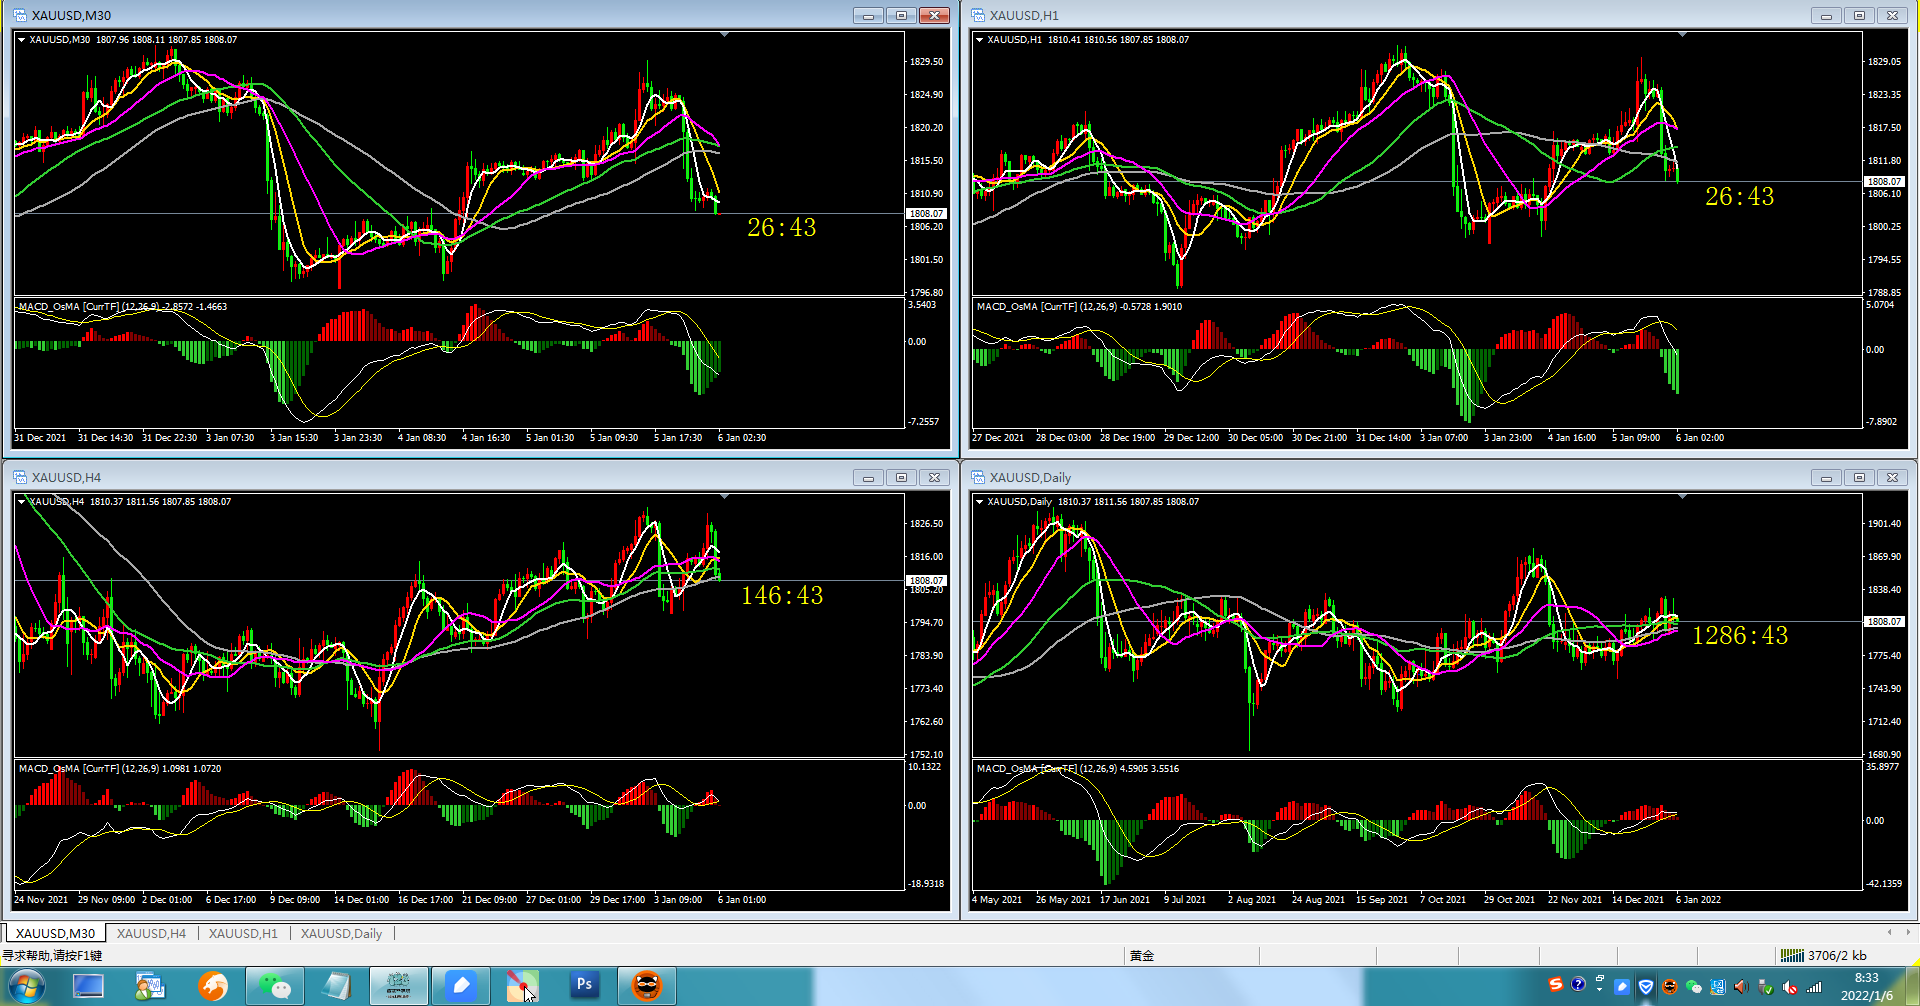Close the XAUUSD,Daily chart window
The image size is (1920, 1006).
pyautogui.click(x=1892, y=477)
